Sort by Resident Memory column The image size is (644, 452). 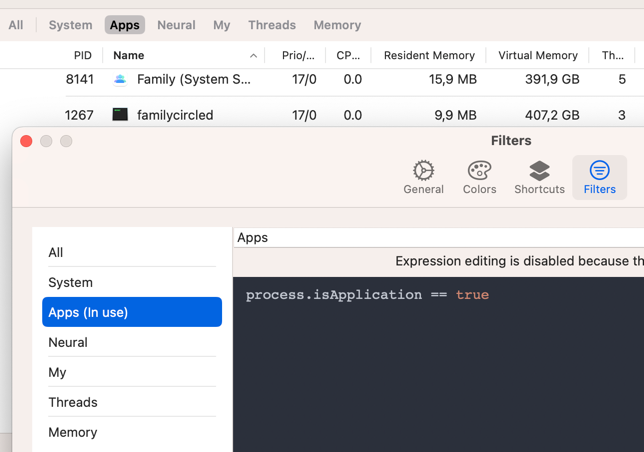pyautogui.click(x=428, y=55)
